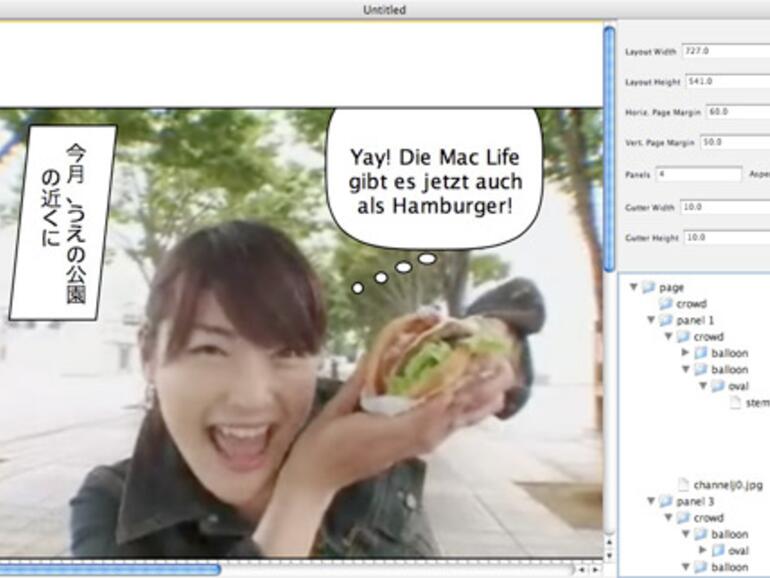Select the oval folder under panel 1
Viewport: 770px width, 578px height.
click(718, 386)
